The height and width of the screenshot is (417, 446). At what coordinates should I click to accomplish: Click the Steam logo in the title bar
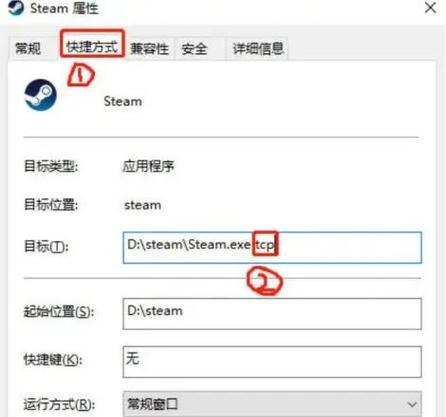(15, 7)
